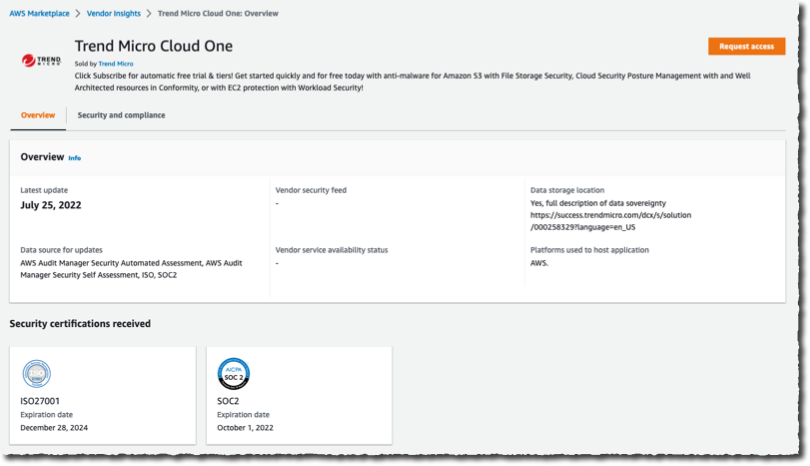The height and width of the screenshot is (466, 810).
Task: Select the ISO27001 certification card
Action: pyautogui.click(x=103, y=395)
